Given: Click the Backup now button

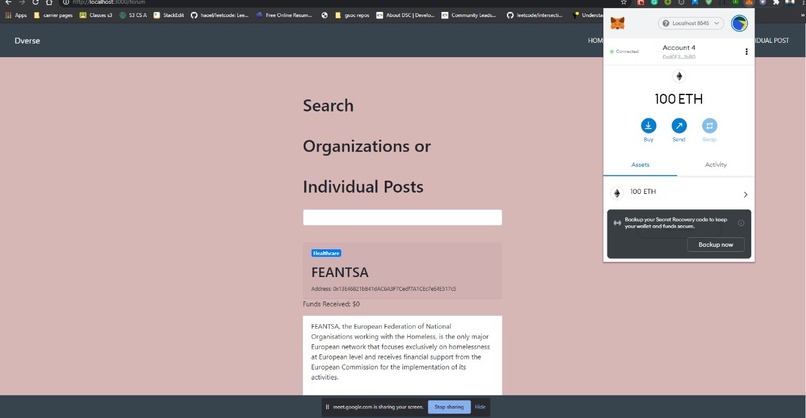Looking at the screenshot, I should point(716,245).
